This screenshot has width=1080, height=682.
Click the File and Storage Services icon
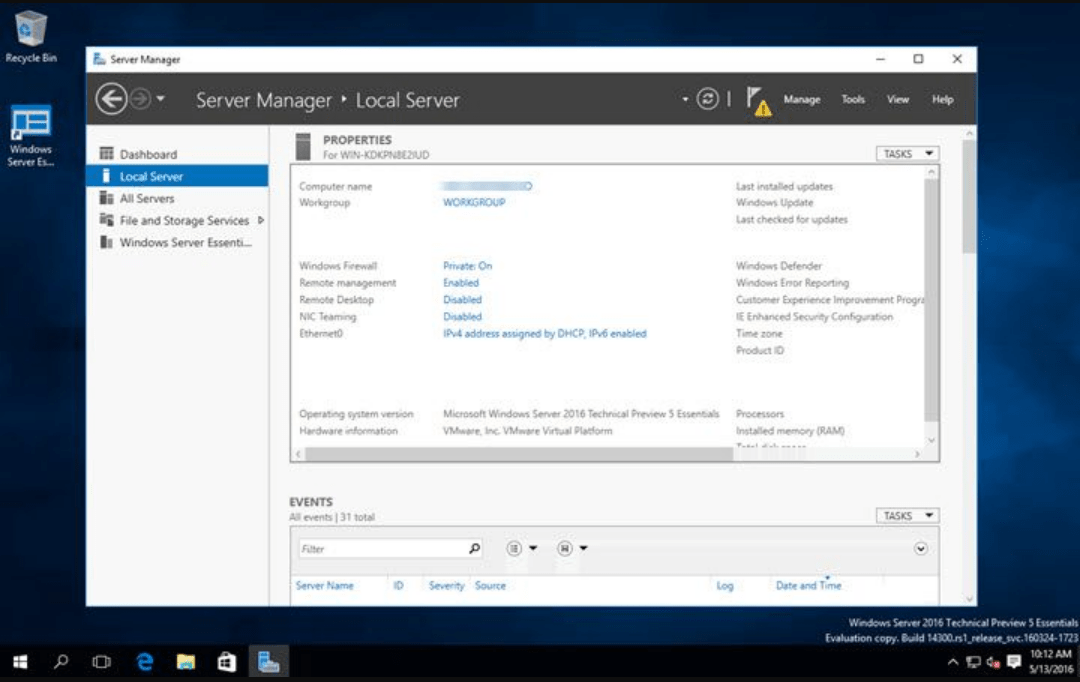tap(106, 220)
